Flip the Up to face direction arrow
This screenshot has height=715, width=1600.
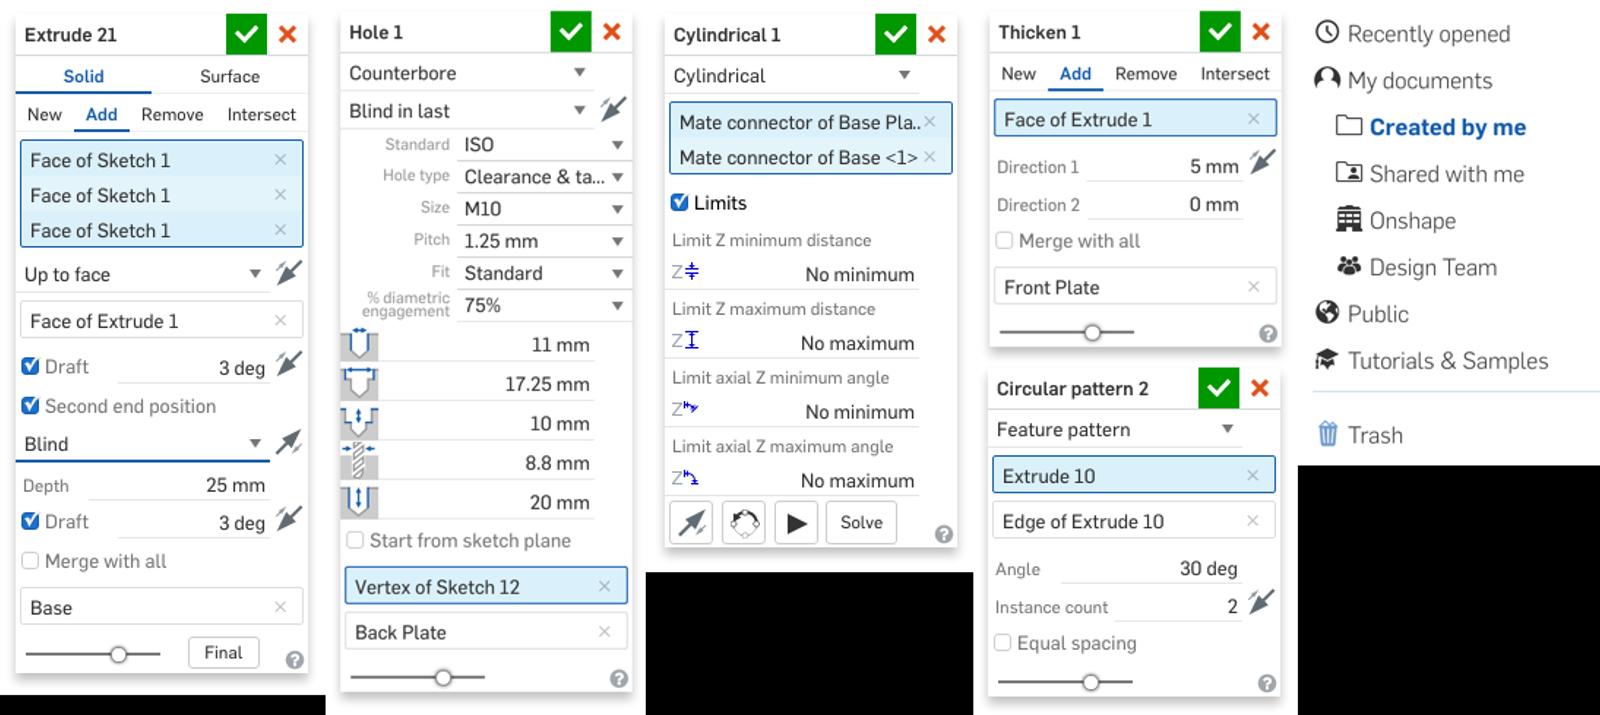click(288, 273)
